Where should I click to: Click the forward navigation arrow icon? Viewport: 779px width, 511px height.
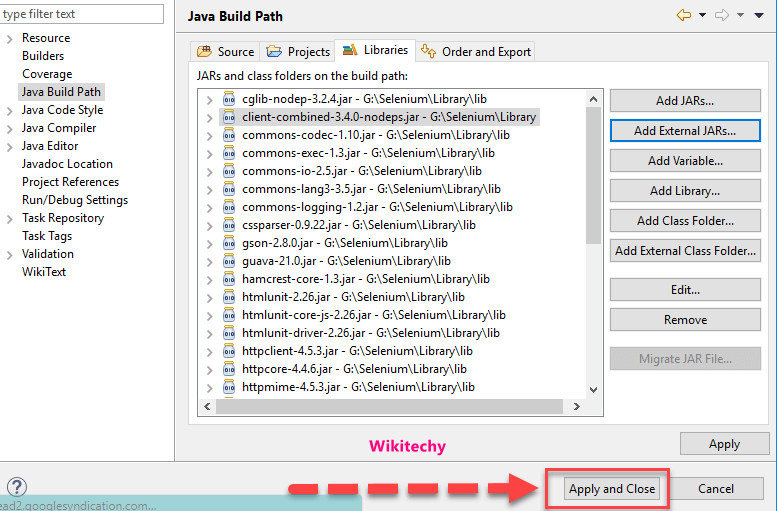coord(720,16)
